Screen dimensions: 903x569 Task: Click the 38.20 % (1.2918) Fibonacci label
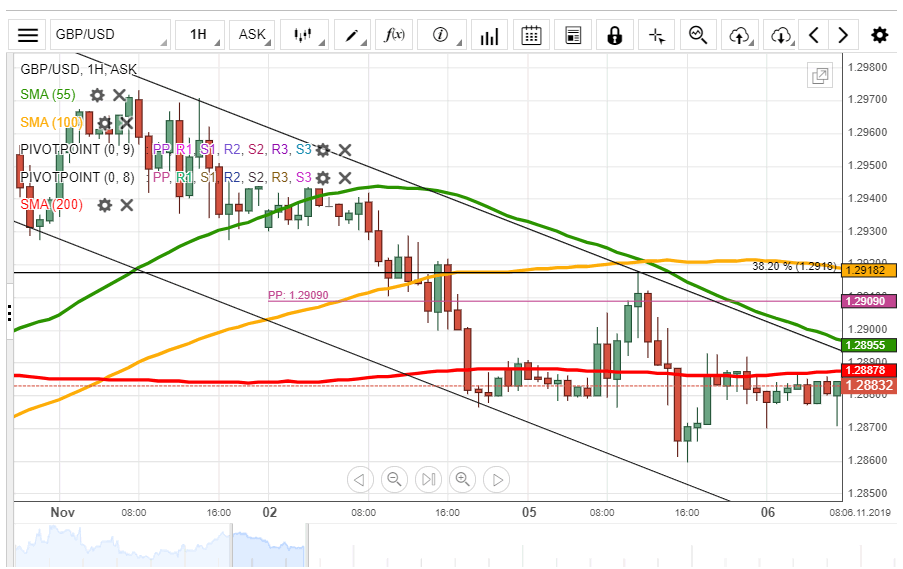794,266
